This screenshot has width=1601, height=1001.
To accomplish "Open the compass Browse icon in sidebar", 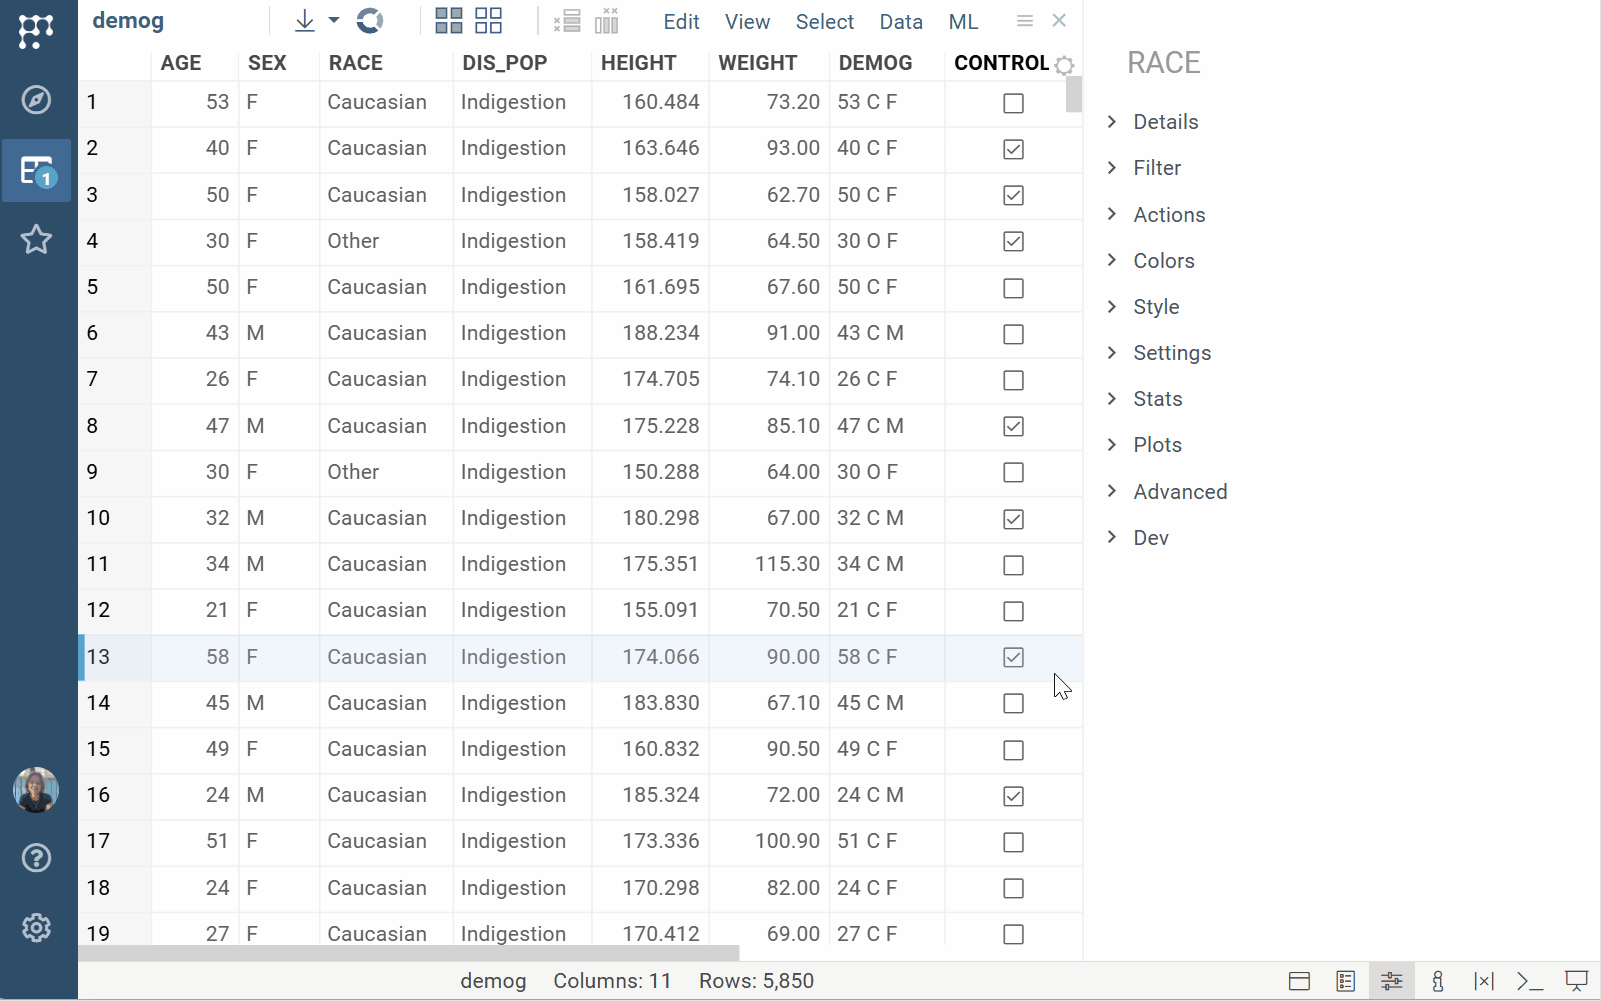I will tap(36, 100).
